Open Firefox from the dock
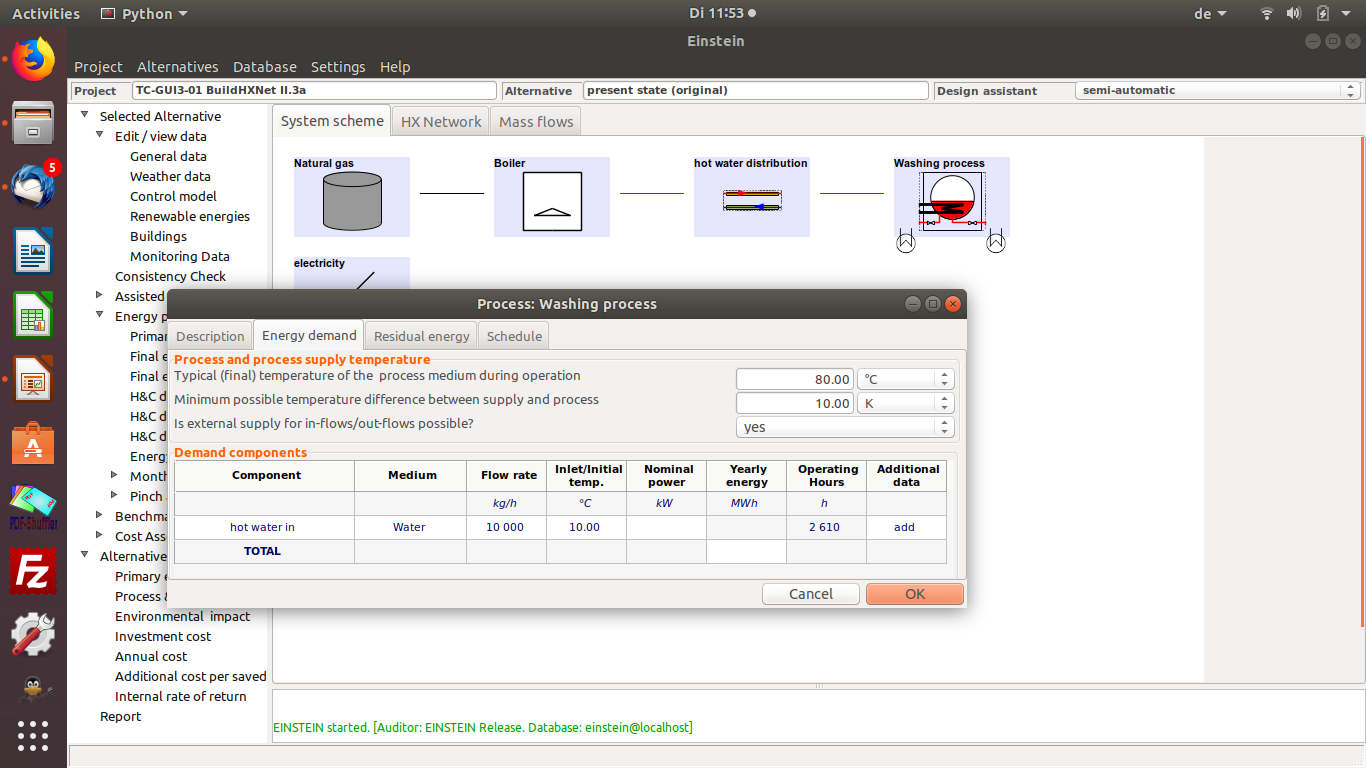 33,61
